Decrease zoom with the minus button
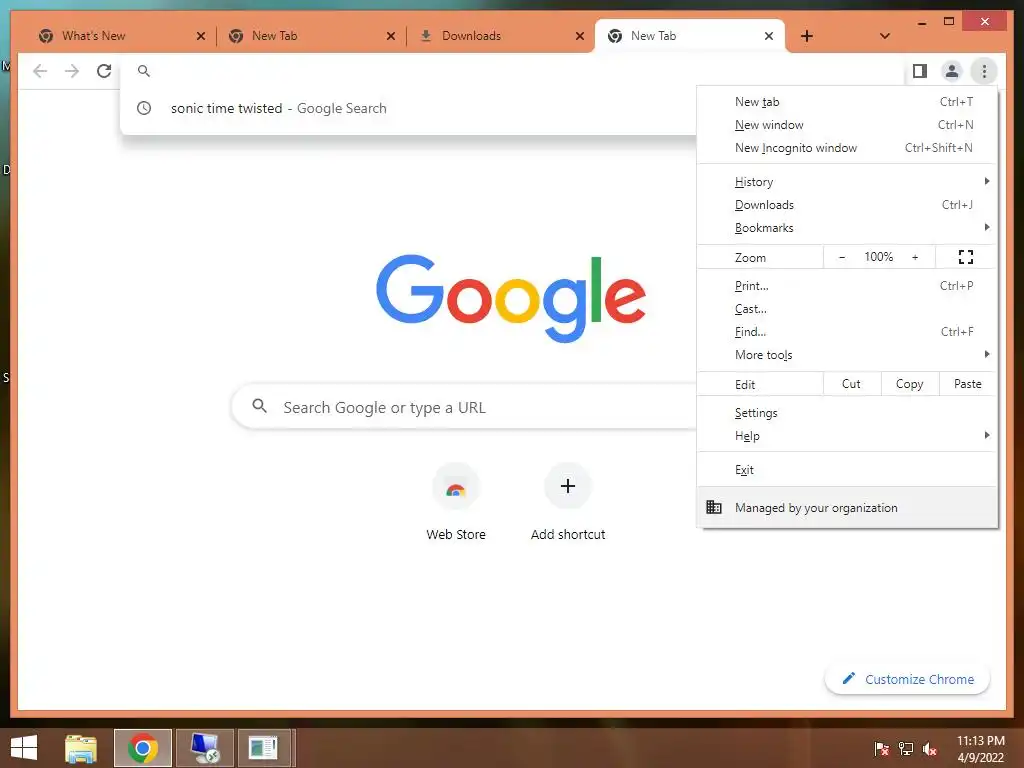 (x=842, y=257)
